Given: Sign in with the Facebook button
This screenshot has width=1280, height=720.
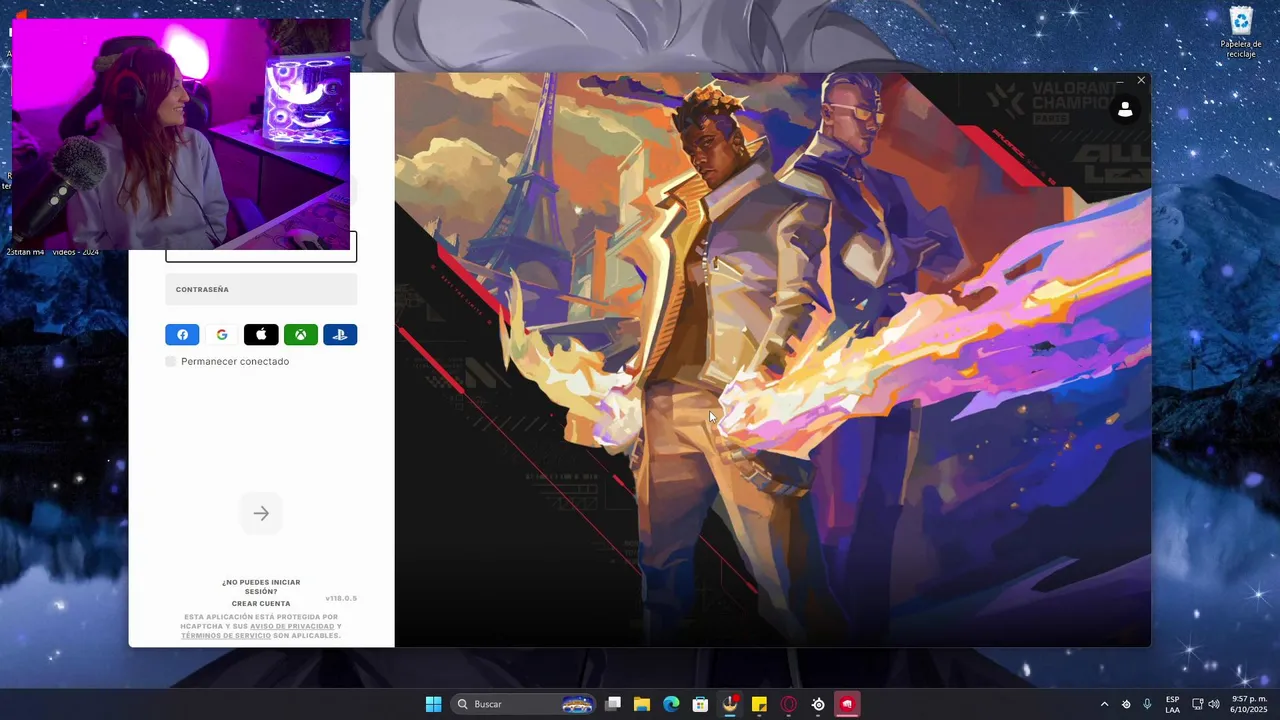Looking at the screenshot, I should pos(182,335).
